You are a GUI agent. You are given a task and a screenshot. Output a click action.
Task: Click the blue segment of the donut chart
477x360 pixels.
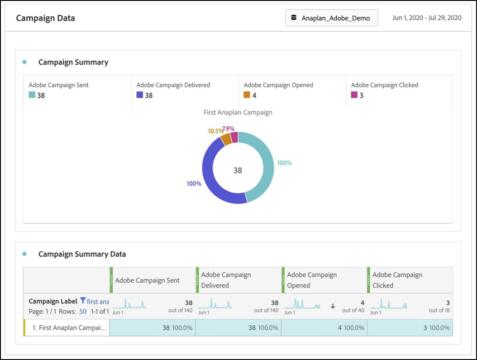(209, 173)
